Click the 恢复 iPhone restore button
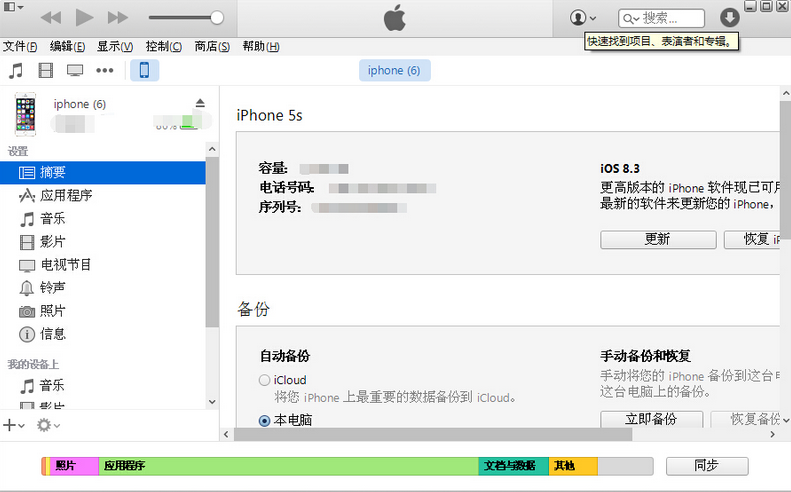791x492 pixels. [753, 239]
